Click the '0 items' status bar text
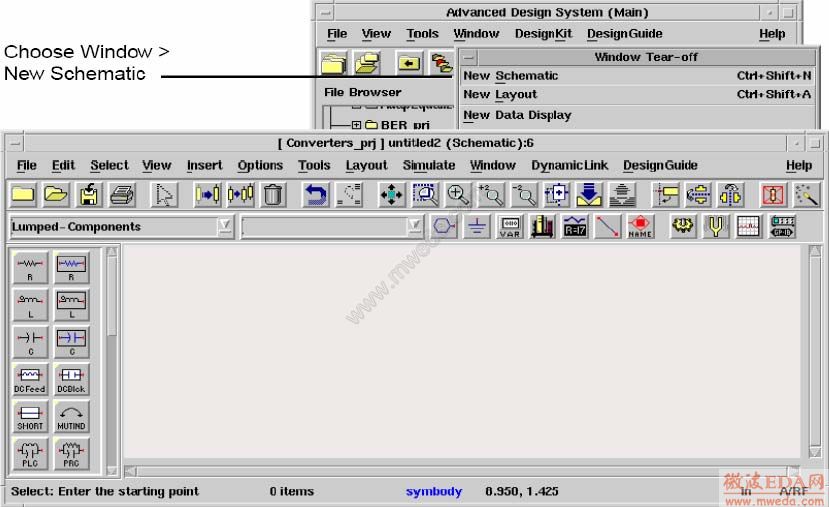The image size is (829, 507). [x=292, y=492]
